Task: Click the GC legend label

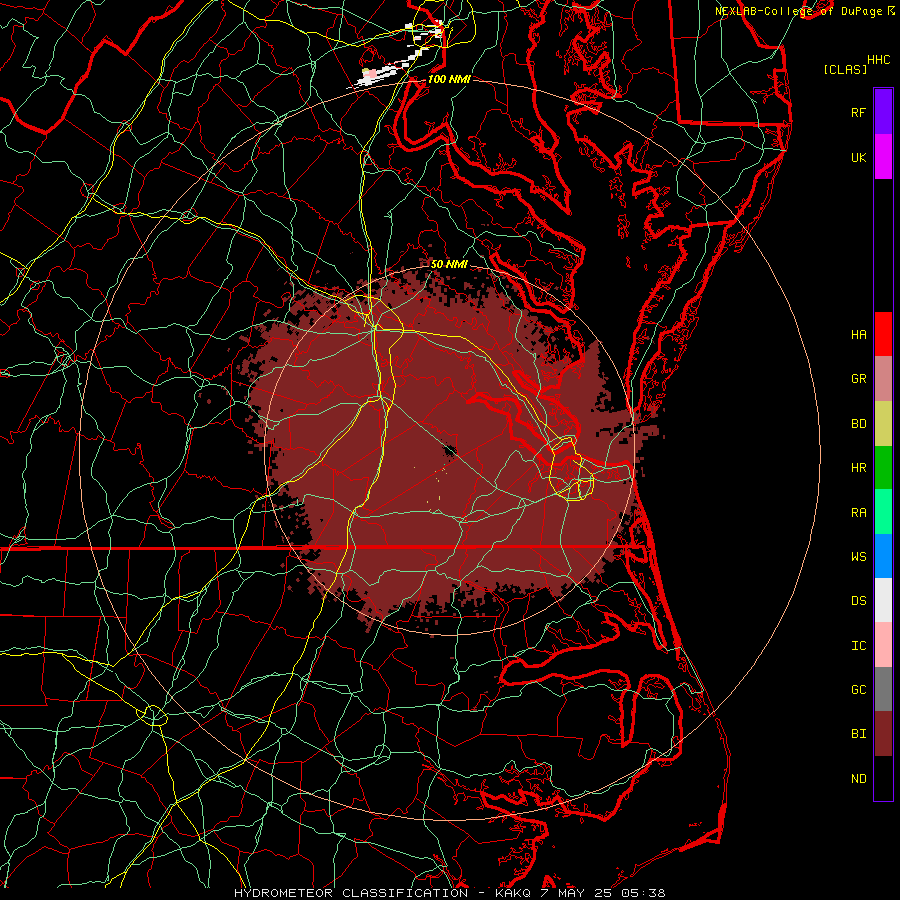Action: 859,689
